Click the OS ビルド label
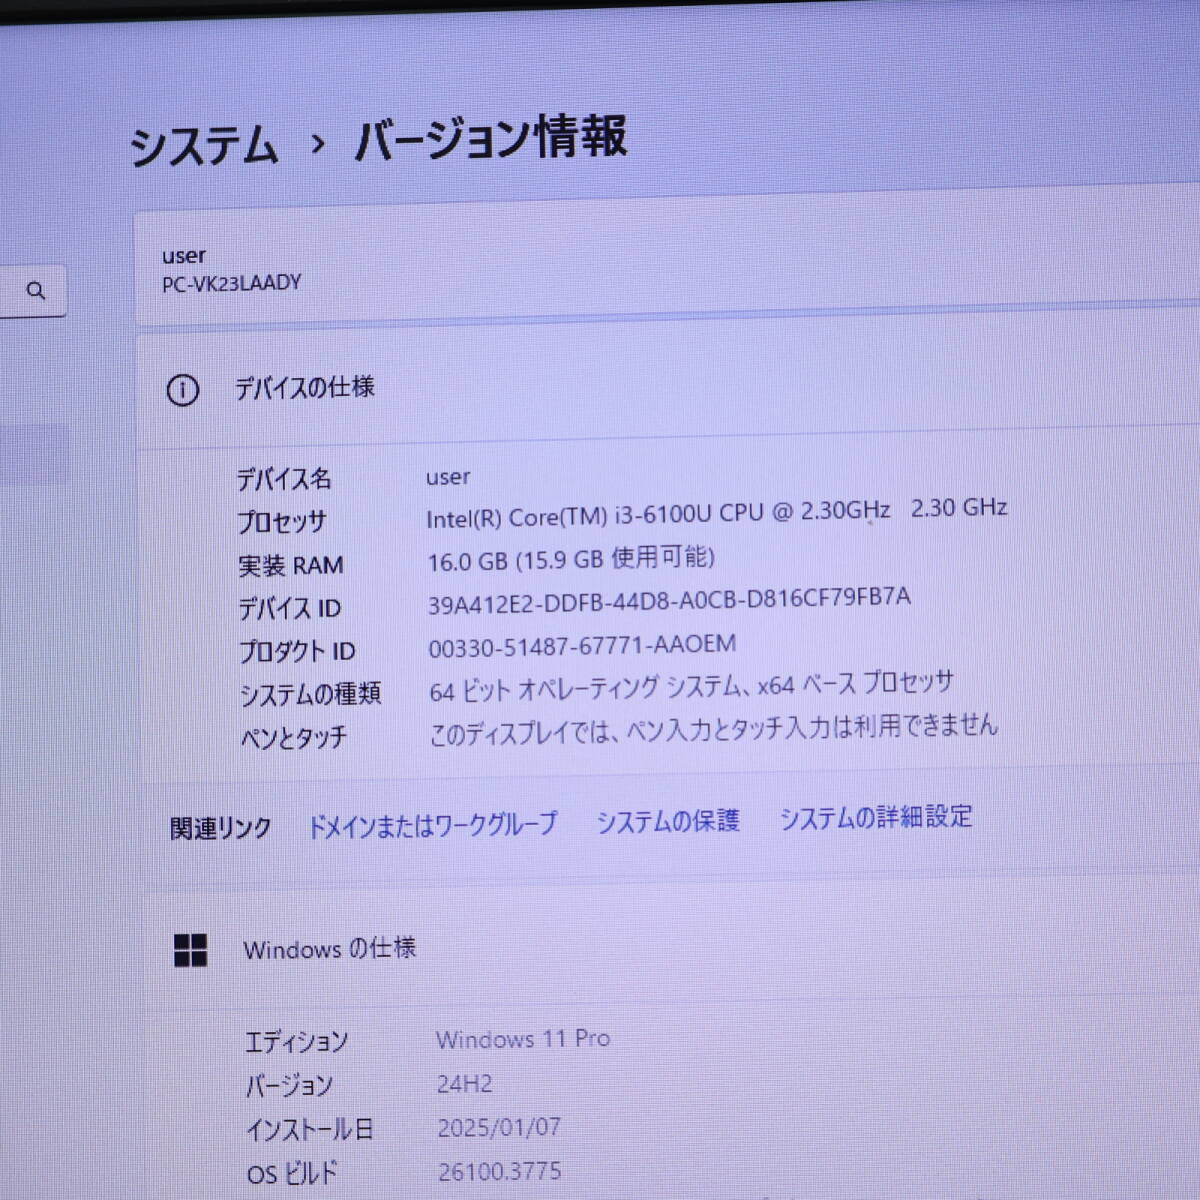The height and width of the screenshot is (1200, 1200). pos(292,1173)
